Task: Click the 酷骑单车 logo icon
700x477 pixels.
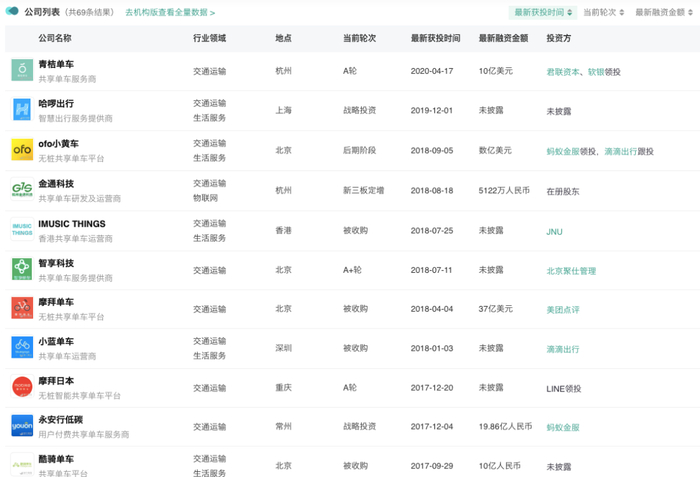Action: 22,465
